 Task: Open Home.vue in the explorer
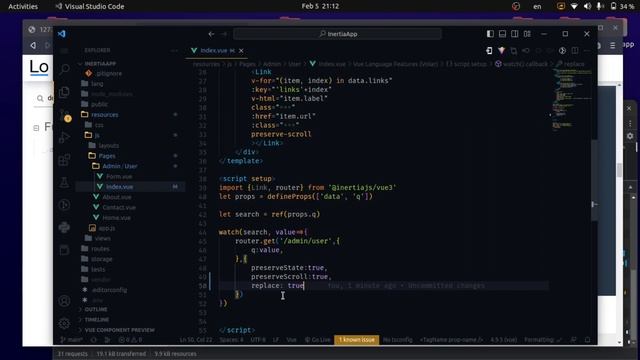117,218
